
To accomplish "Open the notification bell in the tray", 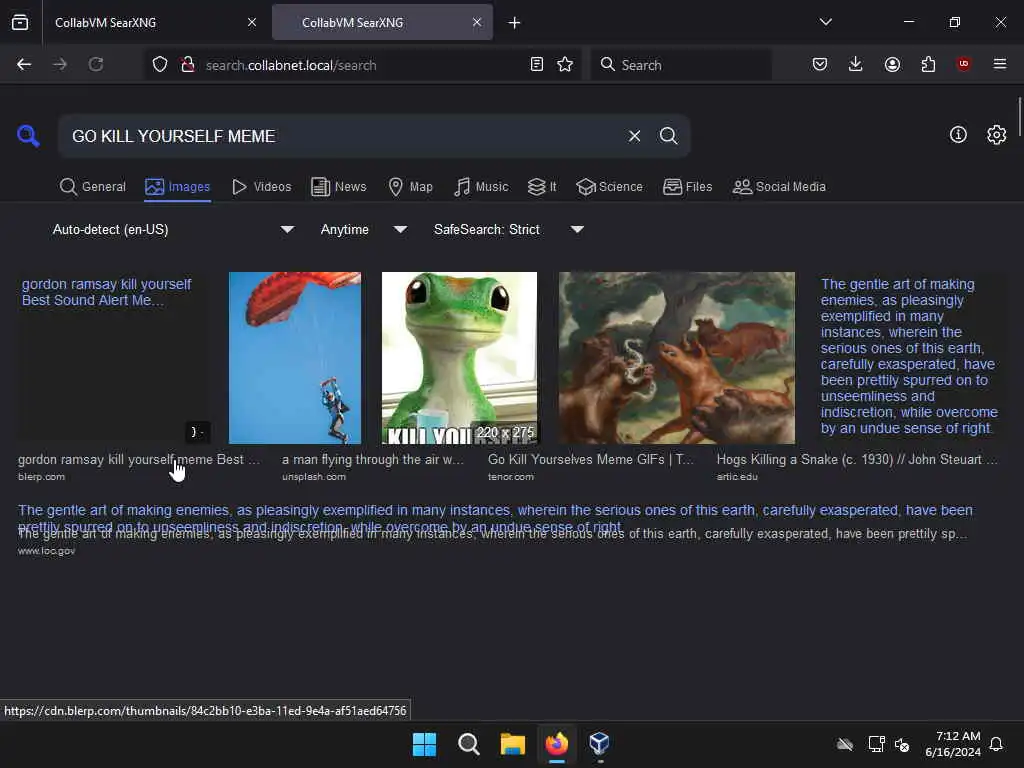I will click(x=996, y=744).
